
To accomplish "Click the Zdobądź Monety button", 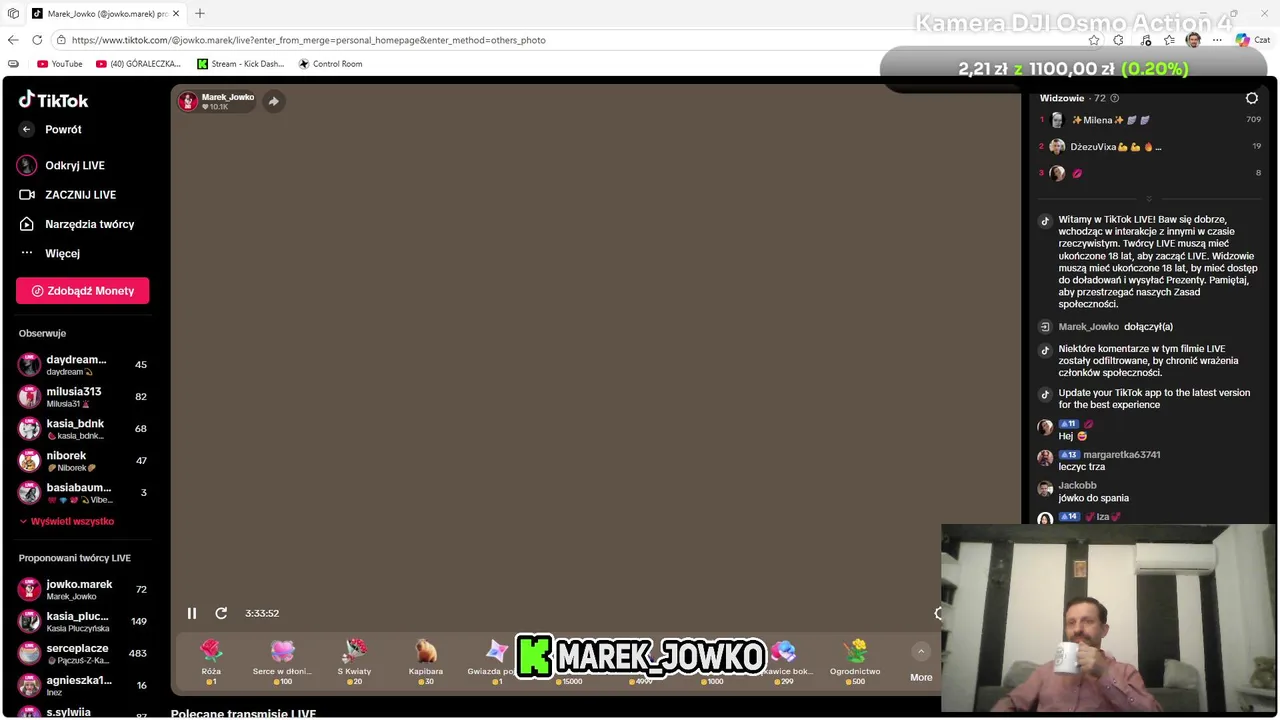I will click(x=83, y=291).
